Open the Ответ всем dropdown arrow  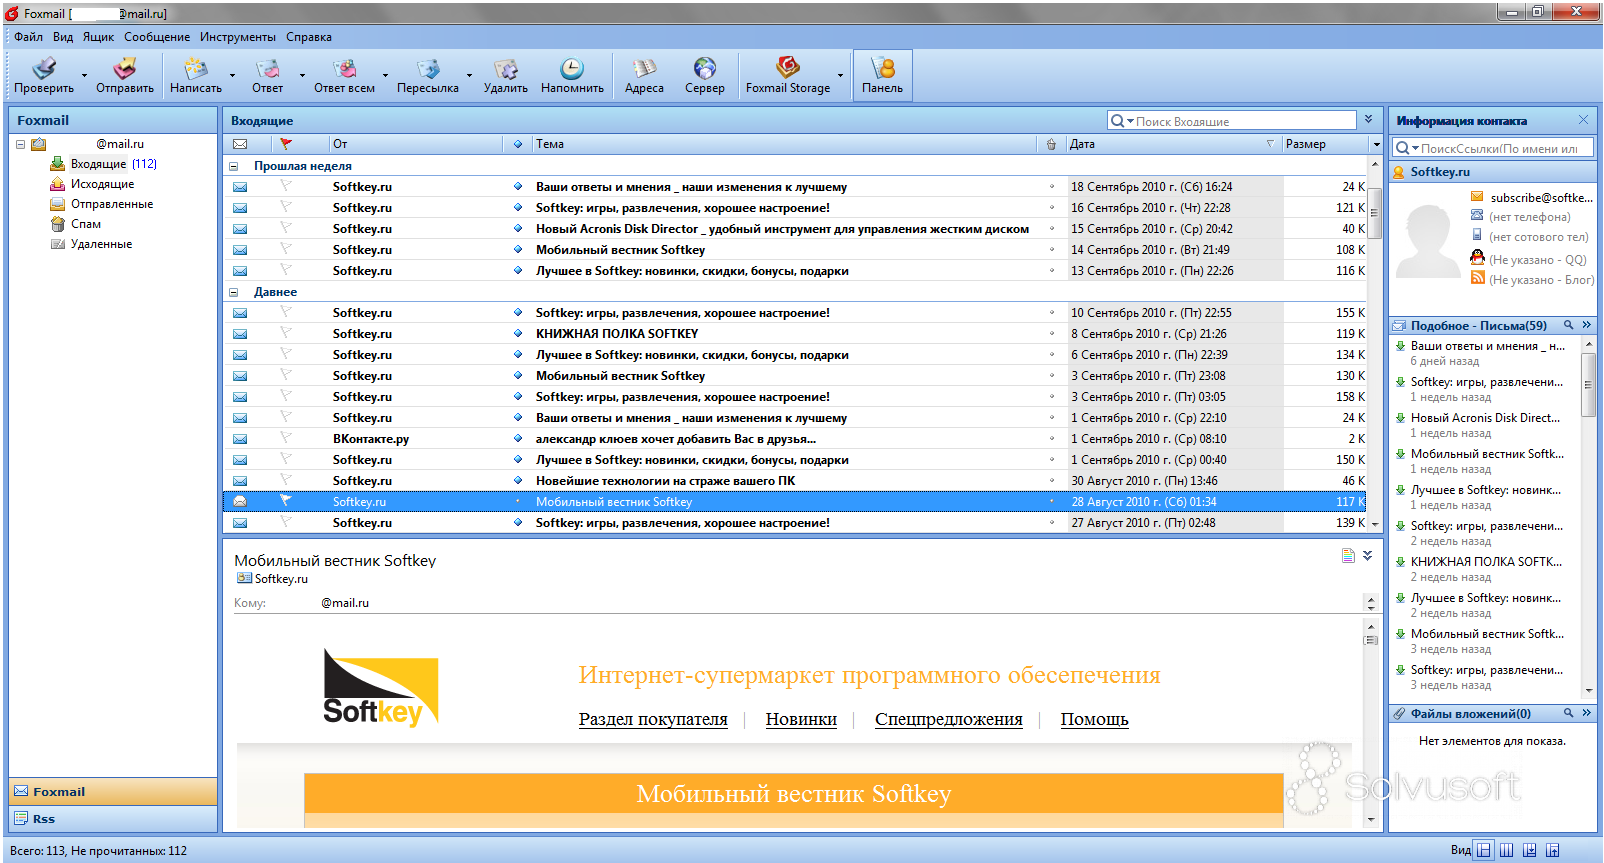point(385,75)
